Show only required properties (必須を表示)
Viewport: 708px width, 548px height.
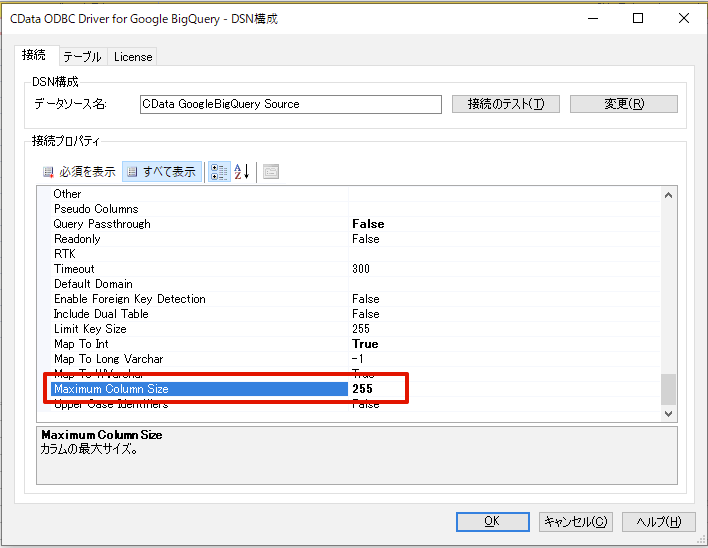point(79,172)
